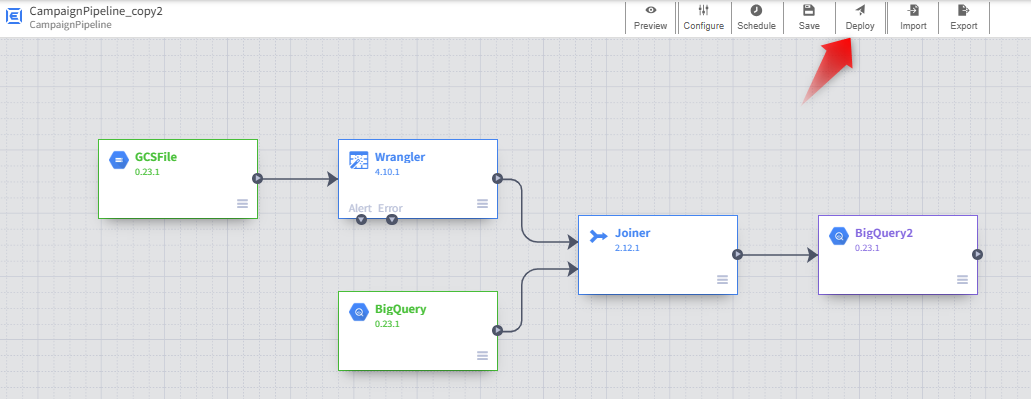This screenshot has width=1031, height=399.
Task: Open the Schedule clock button
Action: pyautogui.click(x=756, y=18)
